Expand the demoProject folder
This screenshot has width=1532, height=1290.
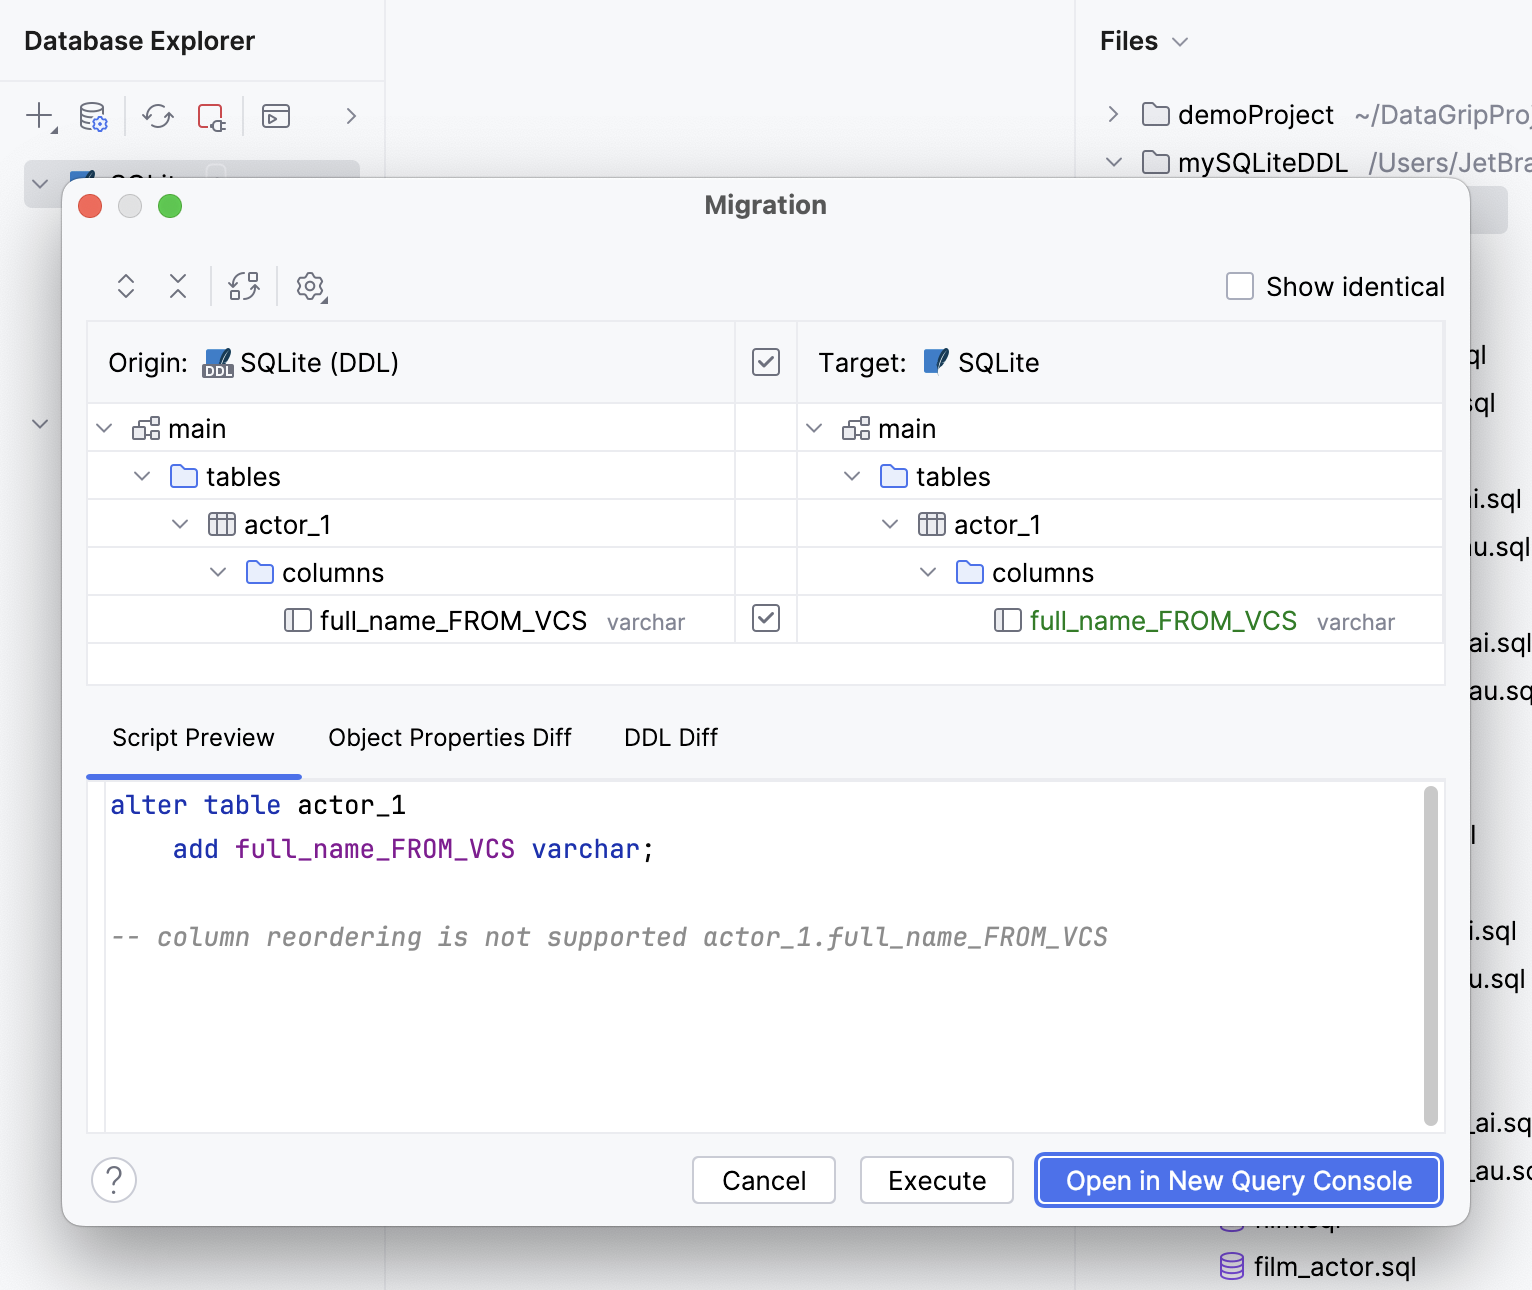(1114, 114)
